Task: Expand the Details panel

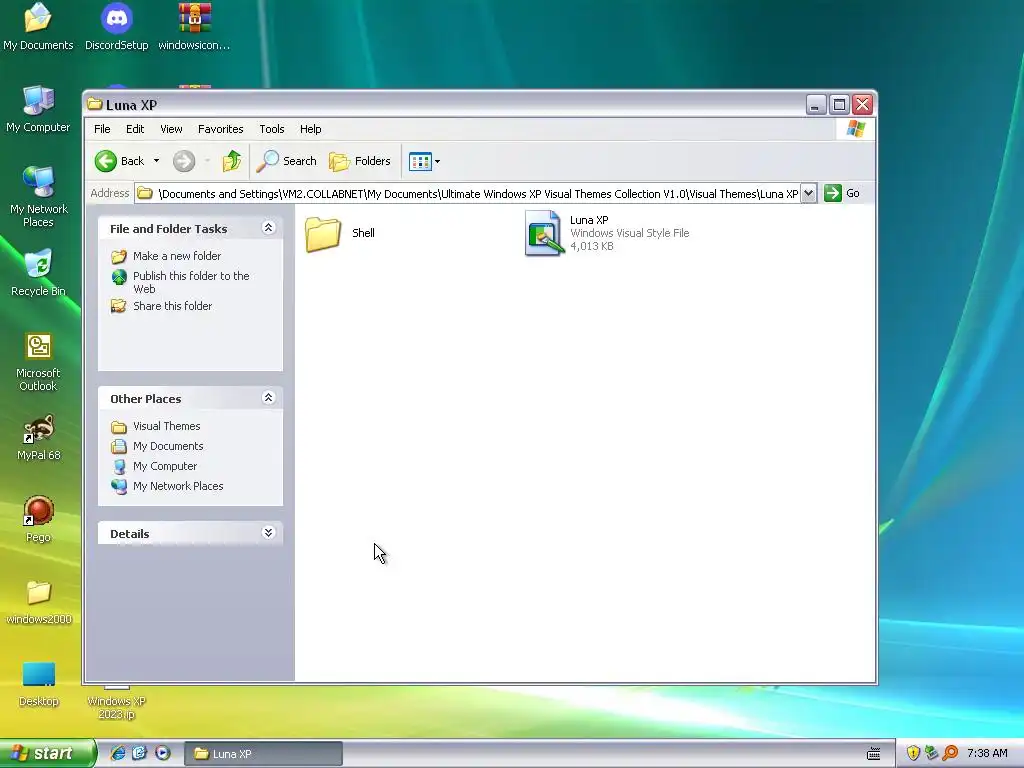Action: (x=268, y=532)
